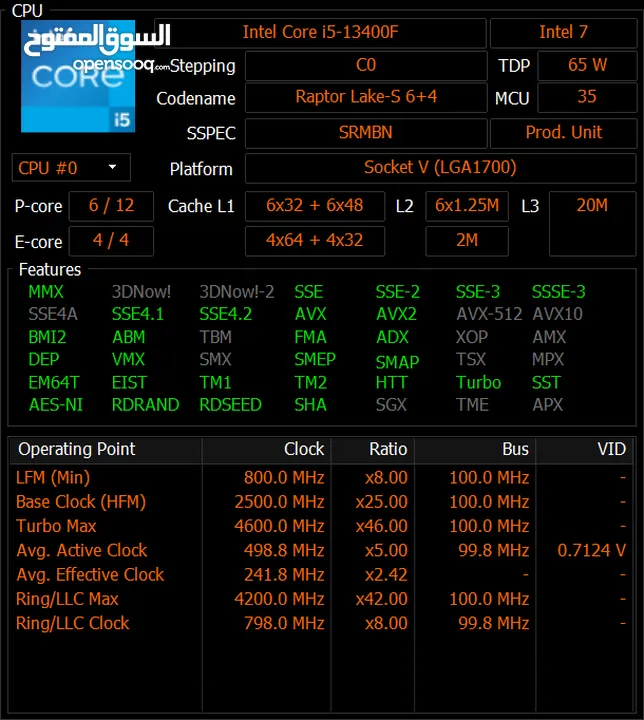Image resolution: width=644 pixels, height=720 pixels.
Task: Click the SSE4.1 feature label
Action: click(138, 315)
